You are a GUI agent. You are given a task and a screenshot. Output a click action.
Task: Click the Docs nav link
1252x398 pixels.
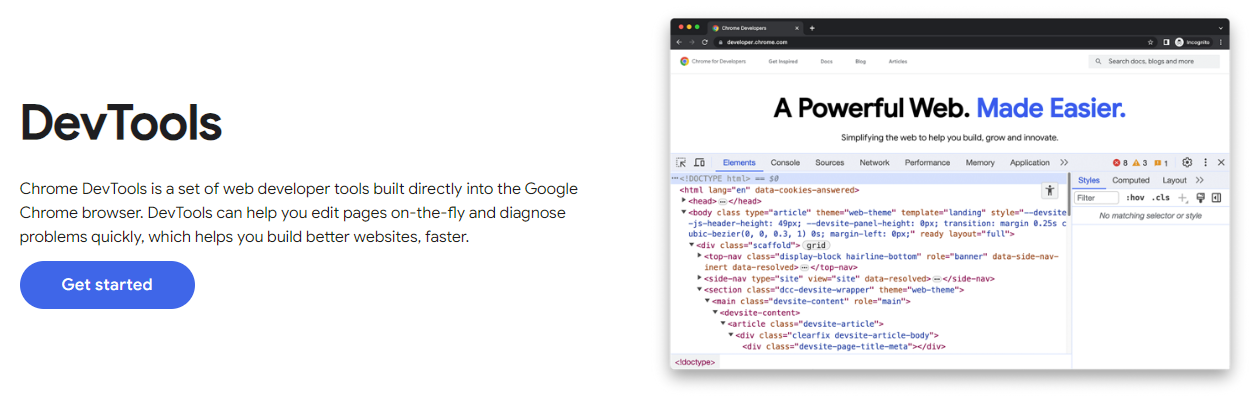[826, 61]
